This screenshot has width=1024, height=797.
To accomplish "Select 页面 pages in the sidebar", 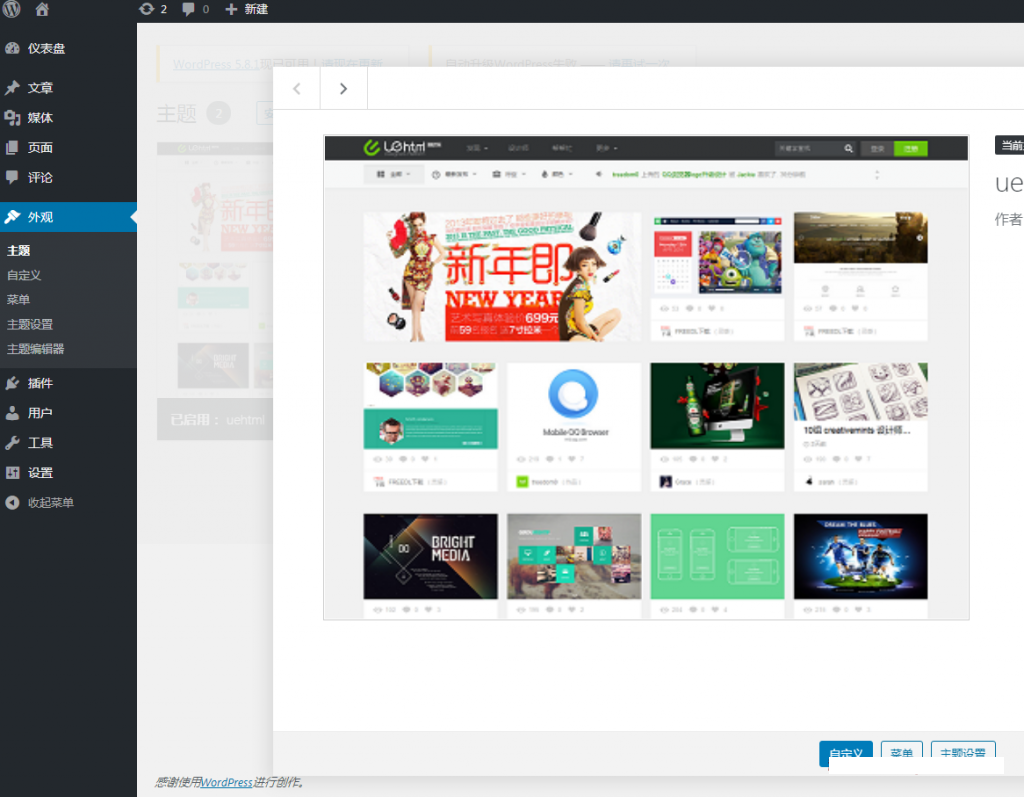I will click(40, 148).
